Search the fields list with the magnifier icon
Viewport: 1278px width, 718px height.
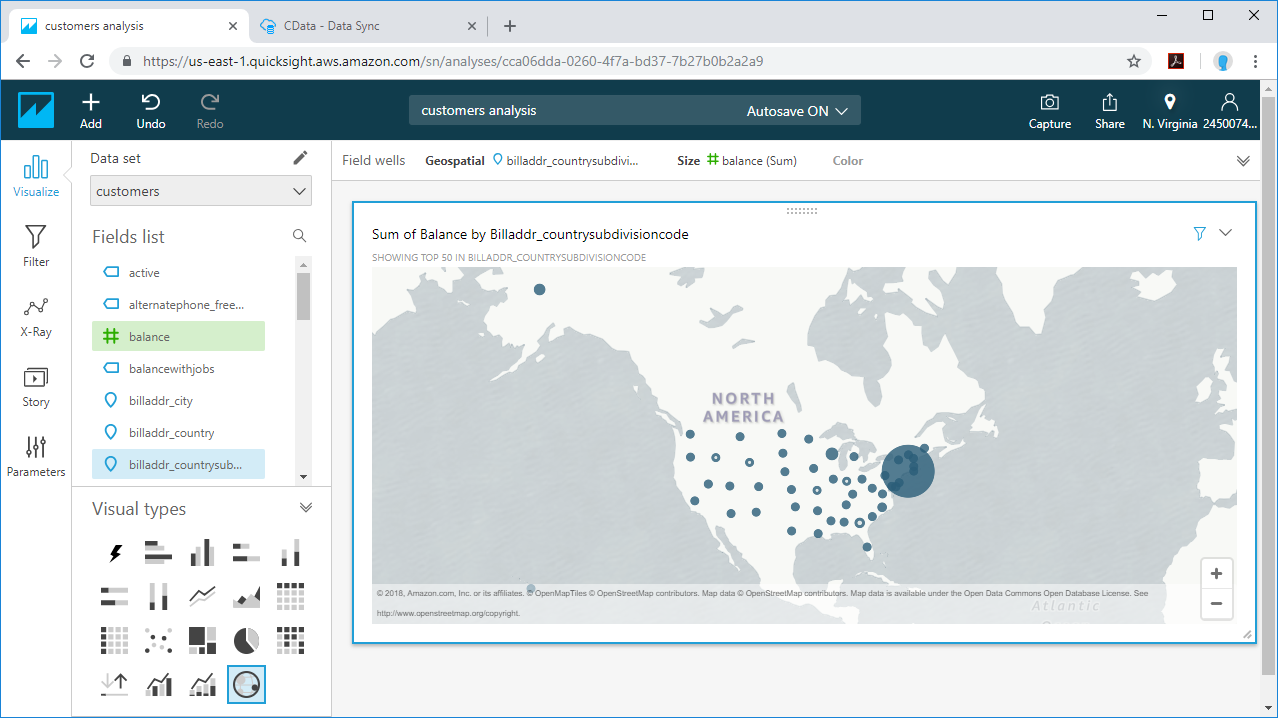pyautogui.click(x=299, y=236)
